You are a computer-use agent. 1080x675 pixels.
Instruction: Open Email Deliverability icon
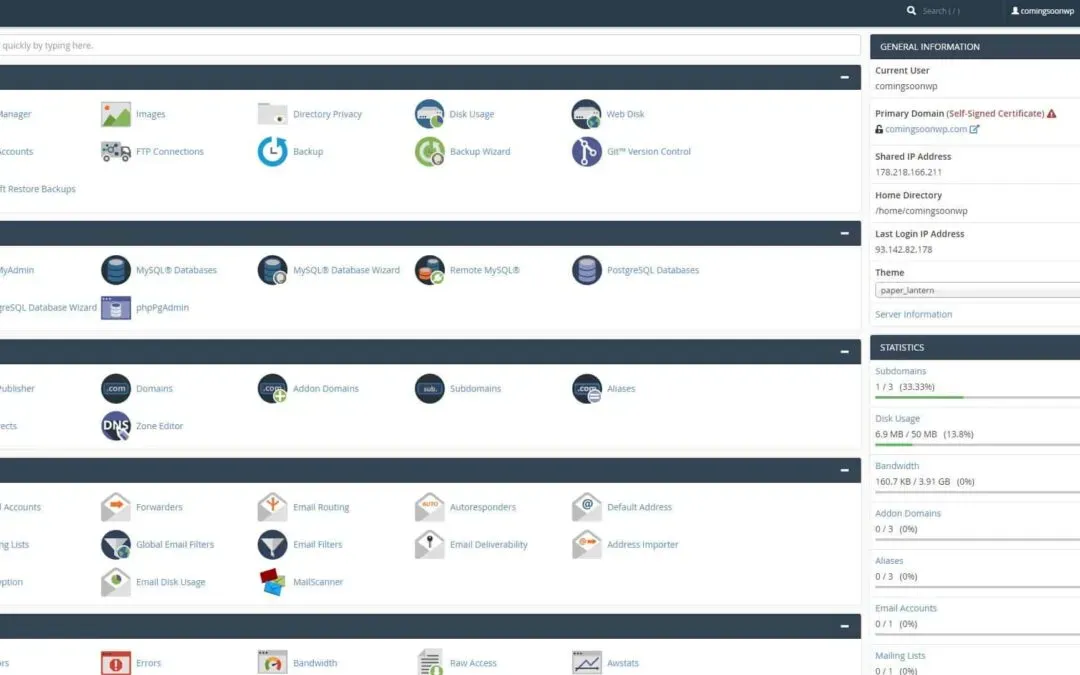point(429,544)
